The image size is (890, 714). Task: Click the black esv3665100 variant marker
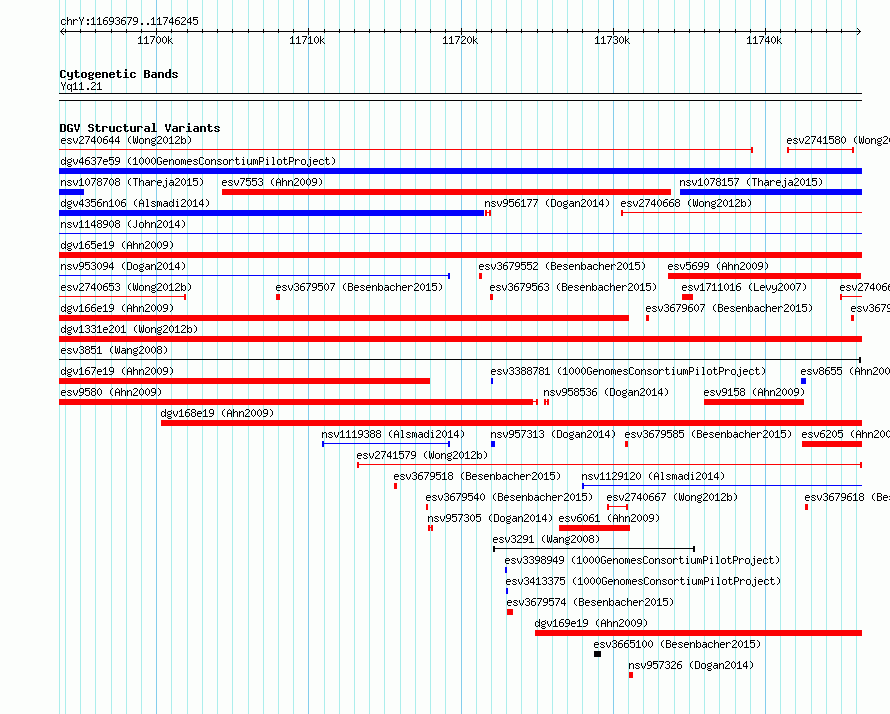[597, 654]
